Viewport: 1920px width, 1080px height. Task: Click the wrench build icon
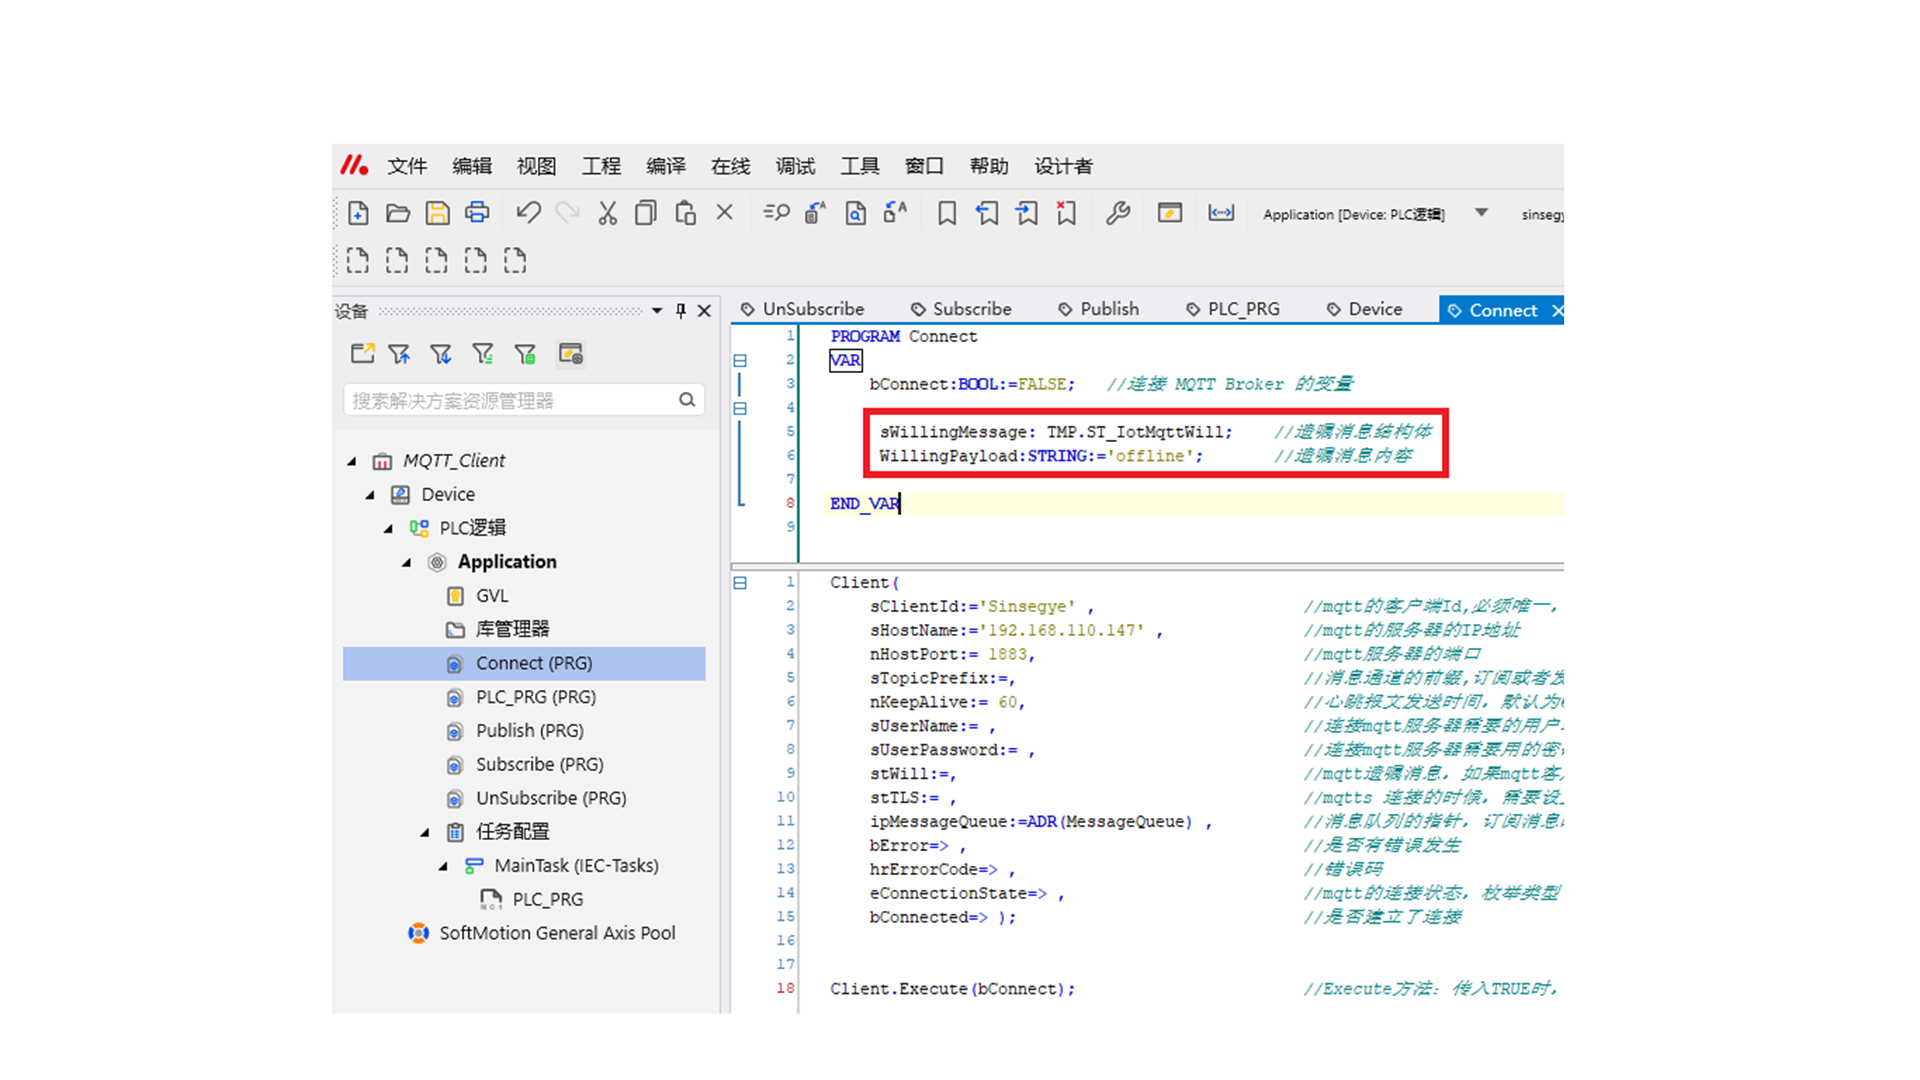(x=1118, y=213)
